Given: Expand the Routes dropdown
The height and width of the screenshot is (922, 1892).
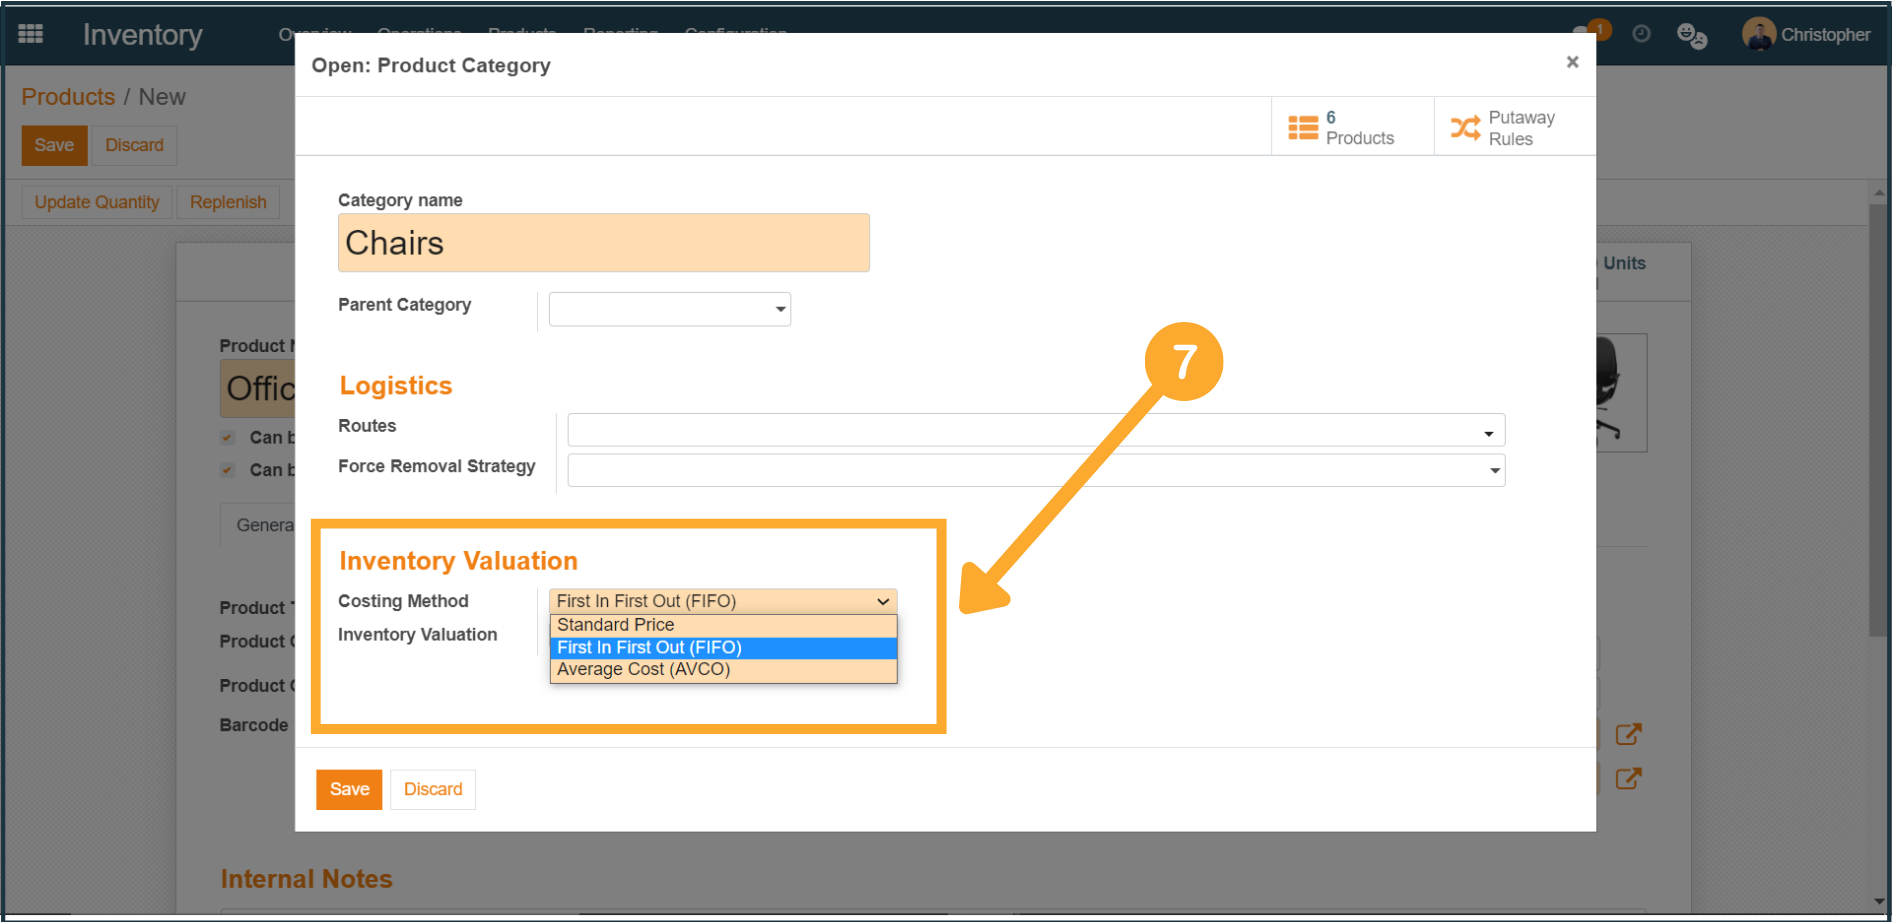Looking at the screenshot, I should 1035,431.
